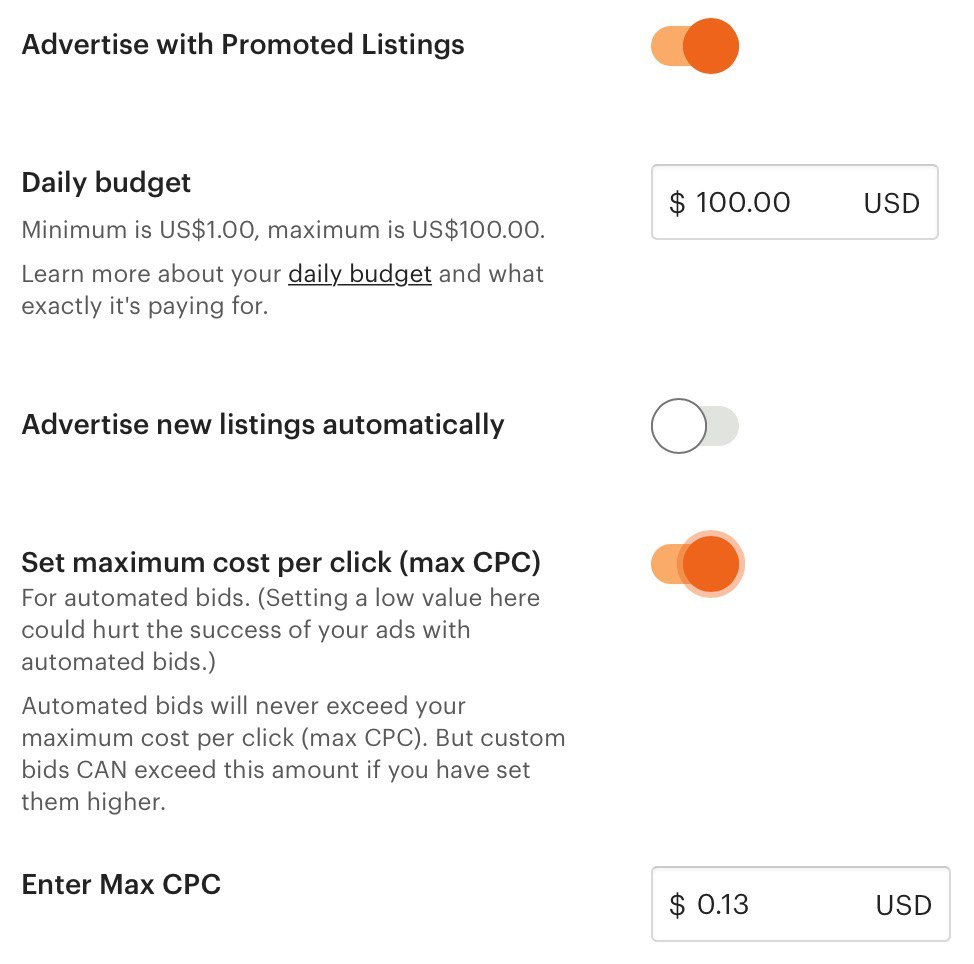
Task: Select the 0.13 value in Max CPC
Action: [722, 904]
